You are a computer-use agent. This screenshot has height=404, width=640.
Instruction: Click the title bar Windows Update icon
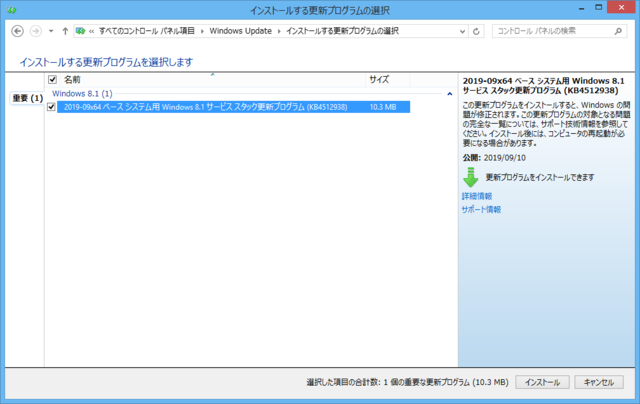click(11, 10)
